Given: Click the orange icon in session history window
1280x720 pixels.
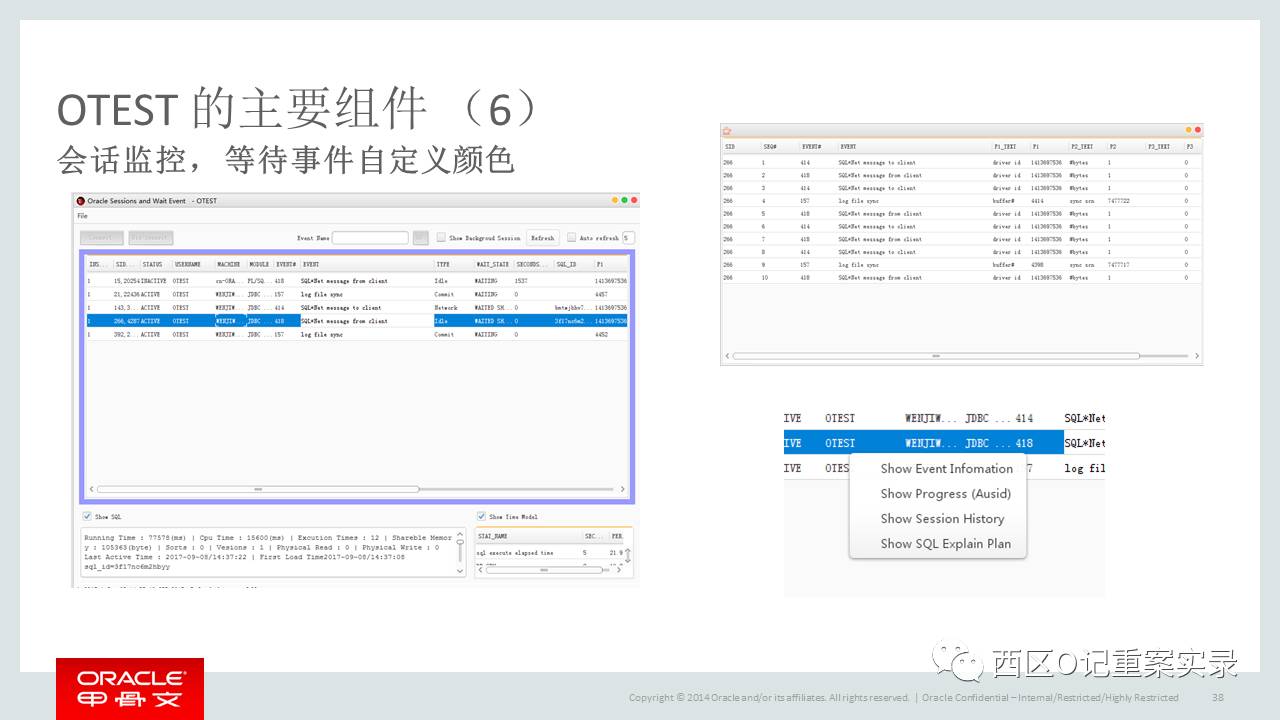Looking at the screenshot, I should [727, 130].
